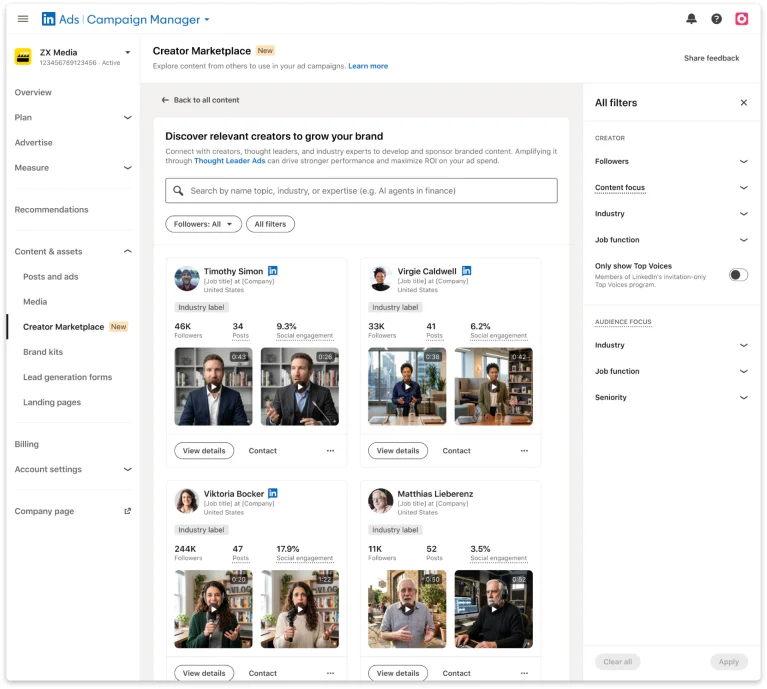
Task: Click the search magnifier icon
Action: [179, 191]
